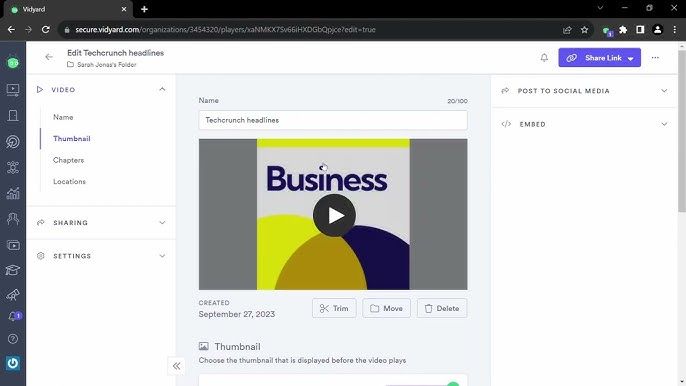Expand the EMBED panel

664,124
